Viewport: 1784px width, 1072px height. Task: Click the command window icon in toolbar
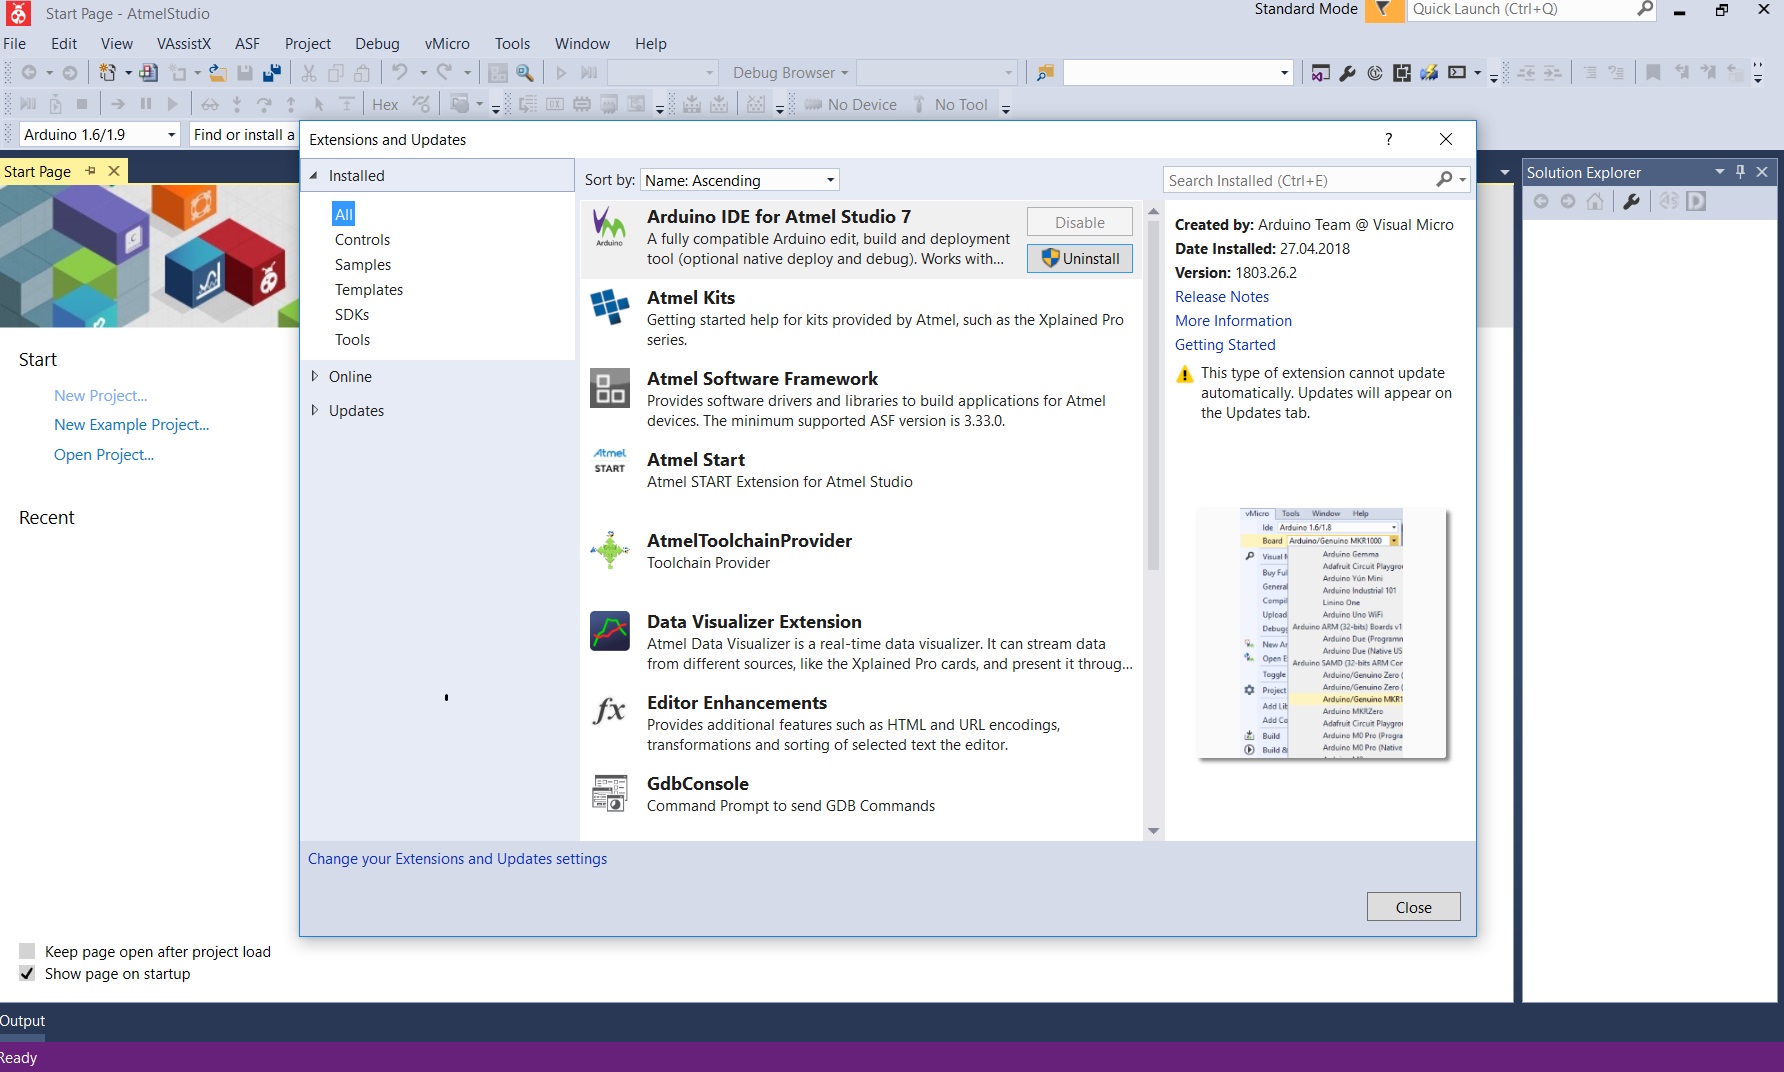pyautogui.click(x=1457, y=73)
